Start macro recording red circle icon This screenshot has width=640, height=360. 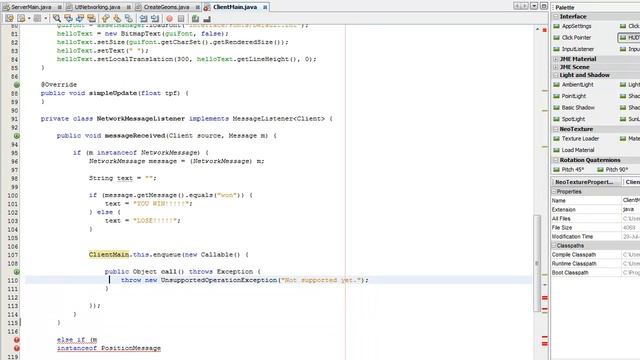pos(169,18)
